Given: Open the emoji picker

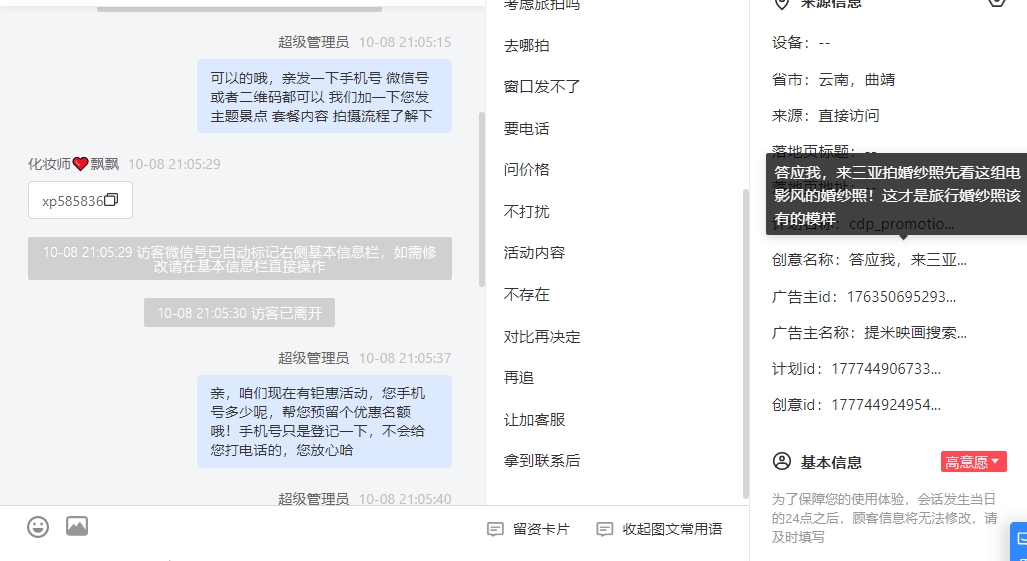Looking at the screenshot, I should [x=38, y=526].
